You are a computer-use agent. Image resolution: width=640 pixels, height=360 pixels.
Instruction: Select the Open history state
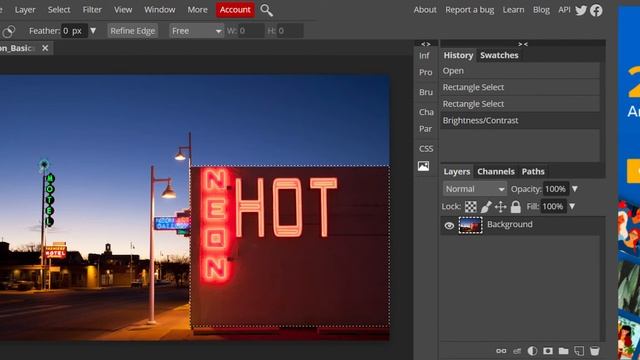coord(520,71)
